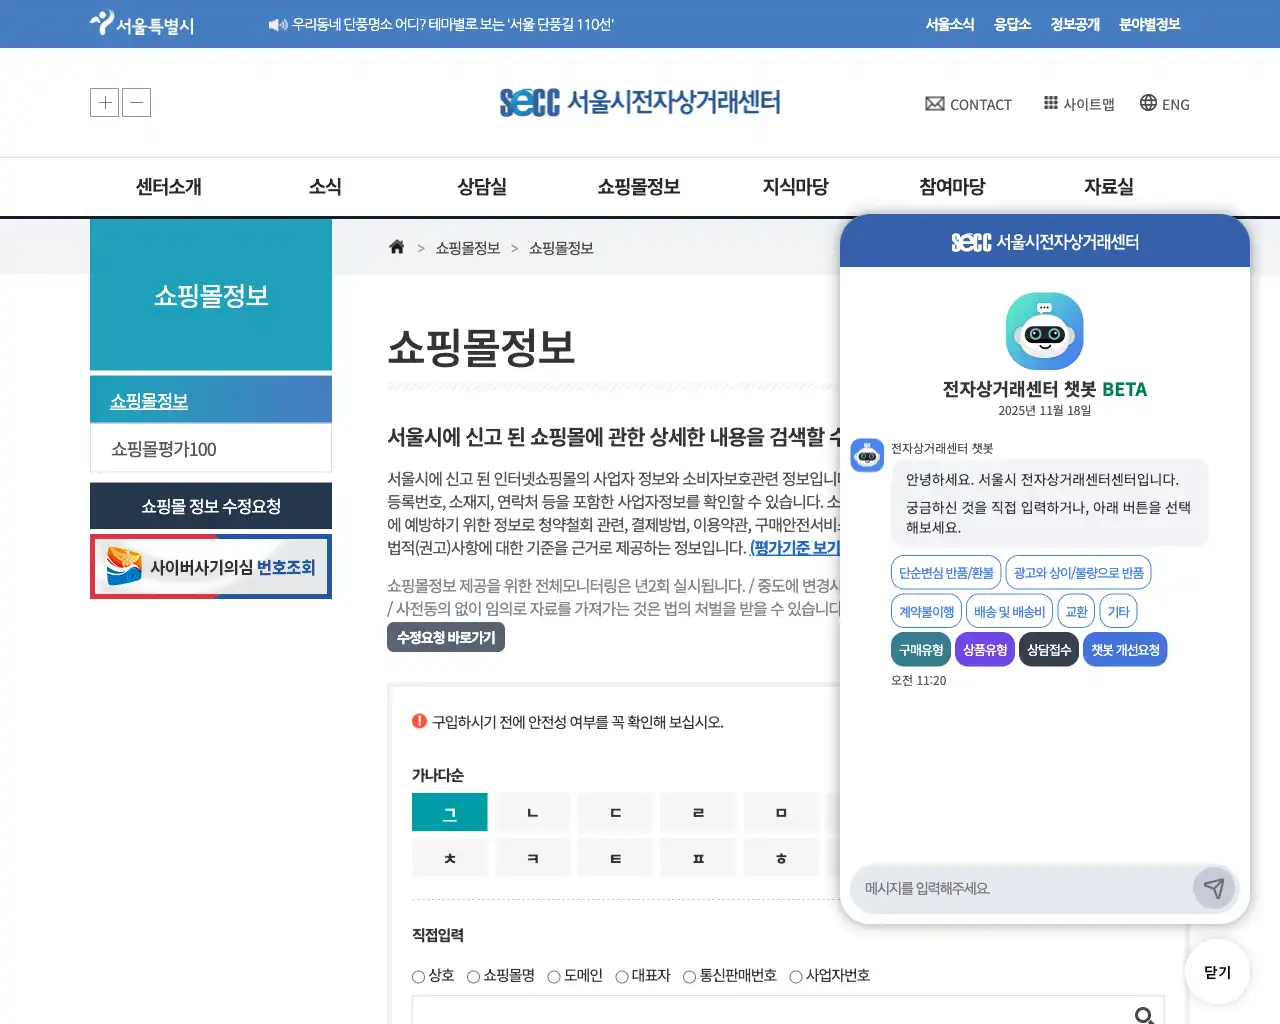Shrink text using the minus icon
This screenshot has height=1024, width=1280.
[136, 102]
